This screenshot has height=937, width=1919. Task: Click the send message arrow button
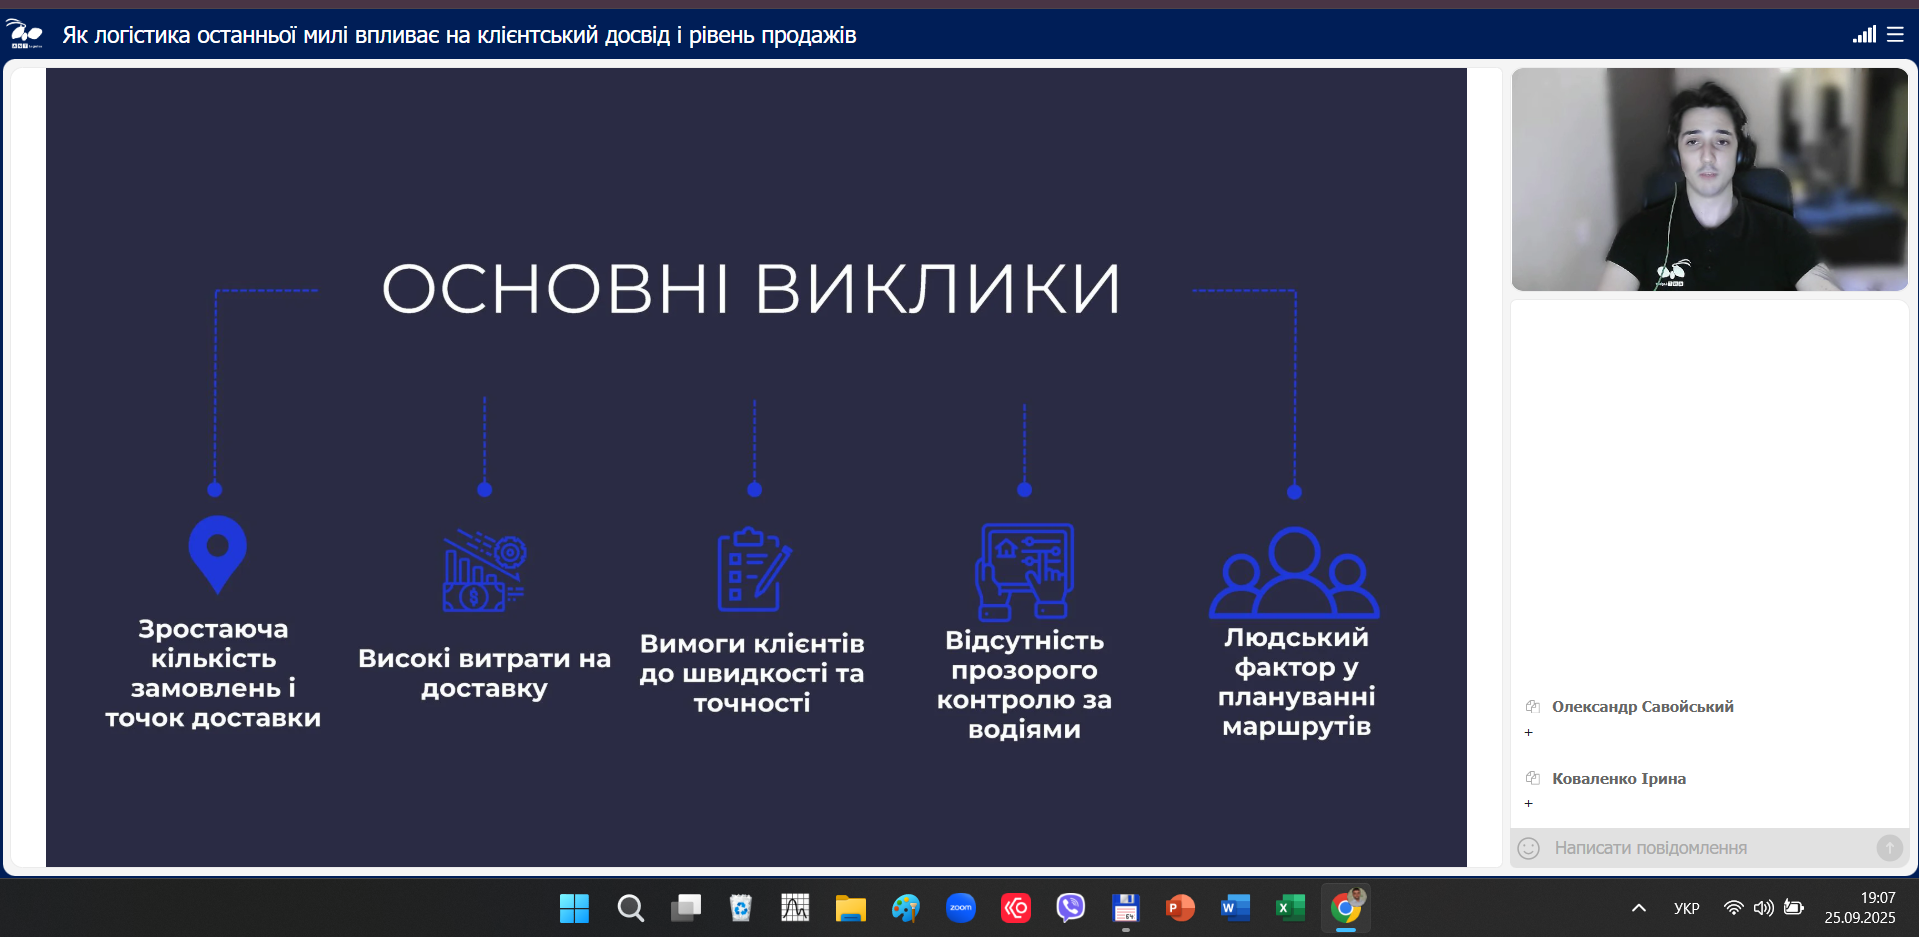pyautogui.click(x=1889, y=848)
